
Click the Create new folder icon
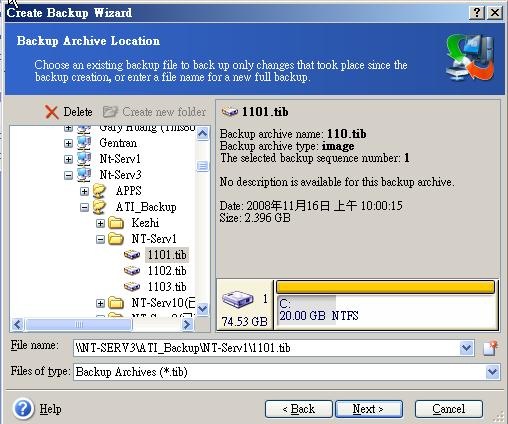click(x=110, y=112)
